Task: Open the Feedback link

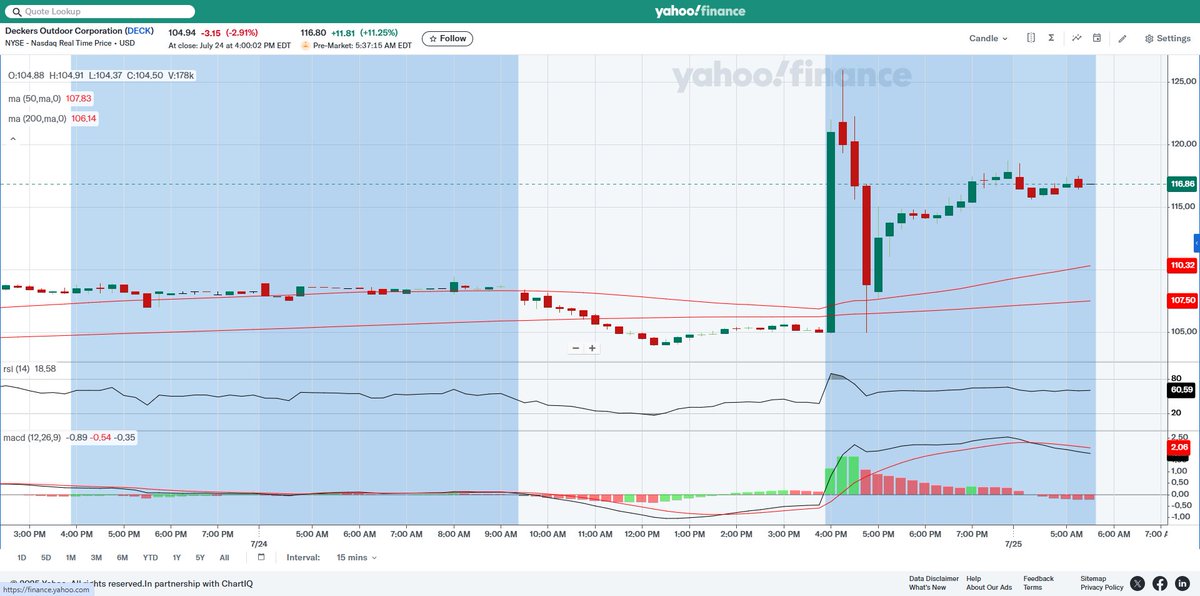Action: pyautogui.click(x=1038, y=578)
